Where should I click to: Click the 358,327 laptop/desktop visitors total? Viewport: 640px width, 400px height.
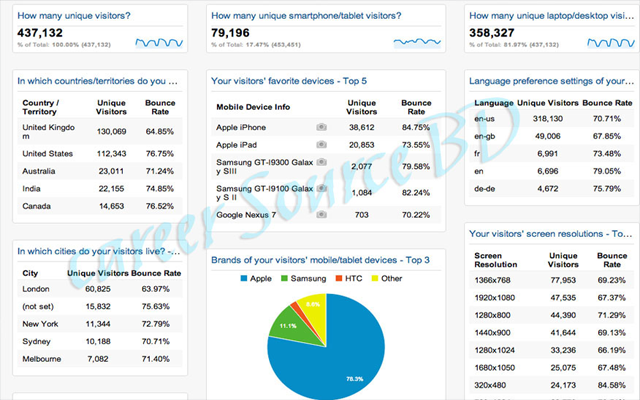492,33
